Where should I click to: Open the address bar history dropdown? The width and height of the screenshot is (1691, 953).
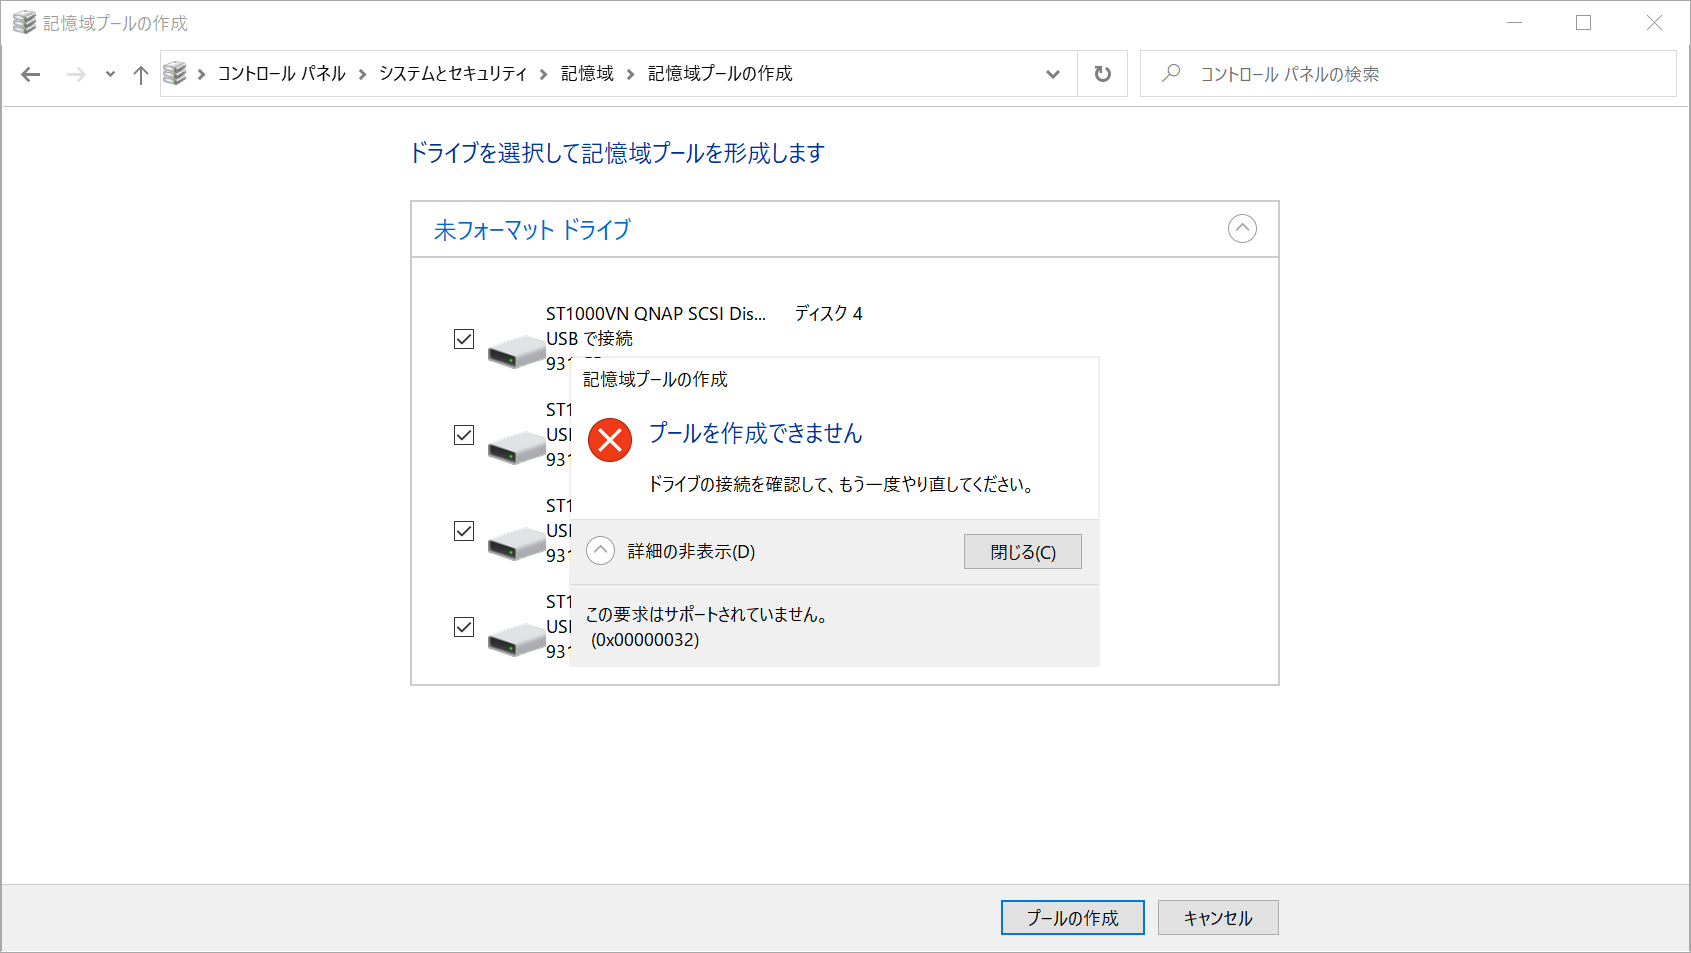[x=1052, y=73]
